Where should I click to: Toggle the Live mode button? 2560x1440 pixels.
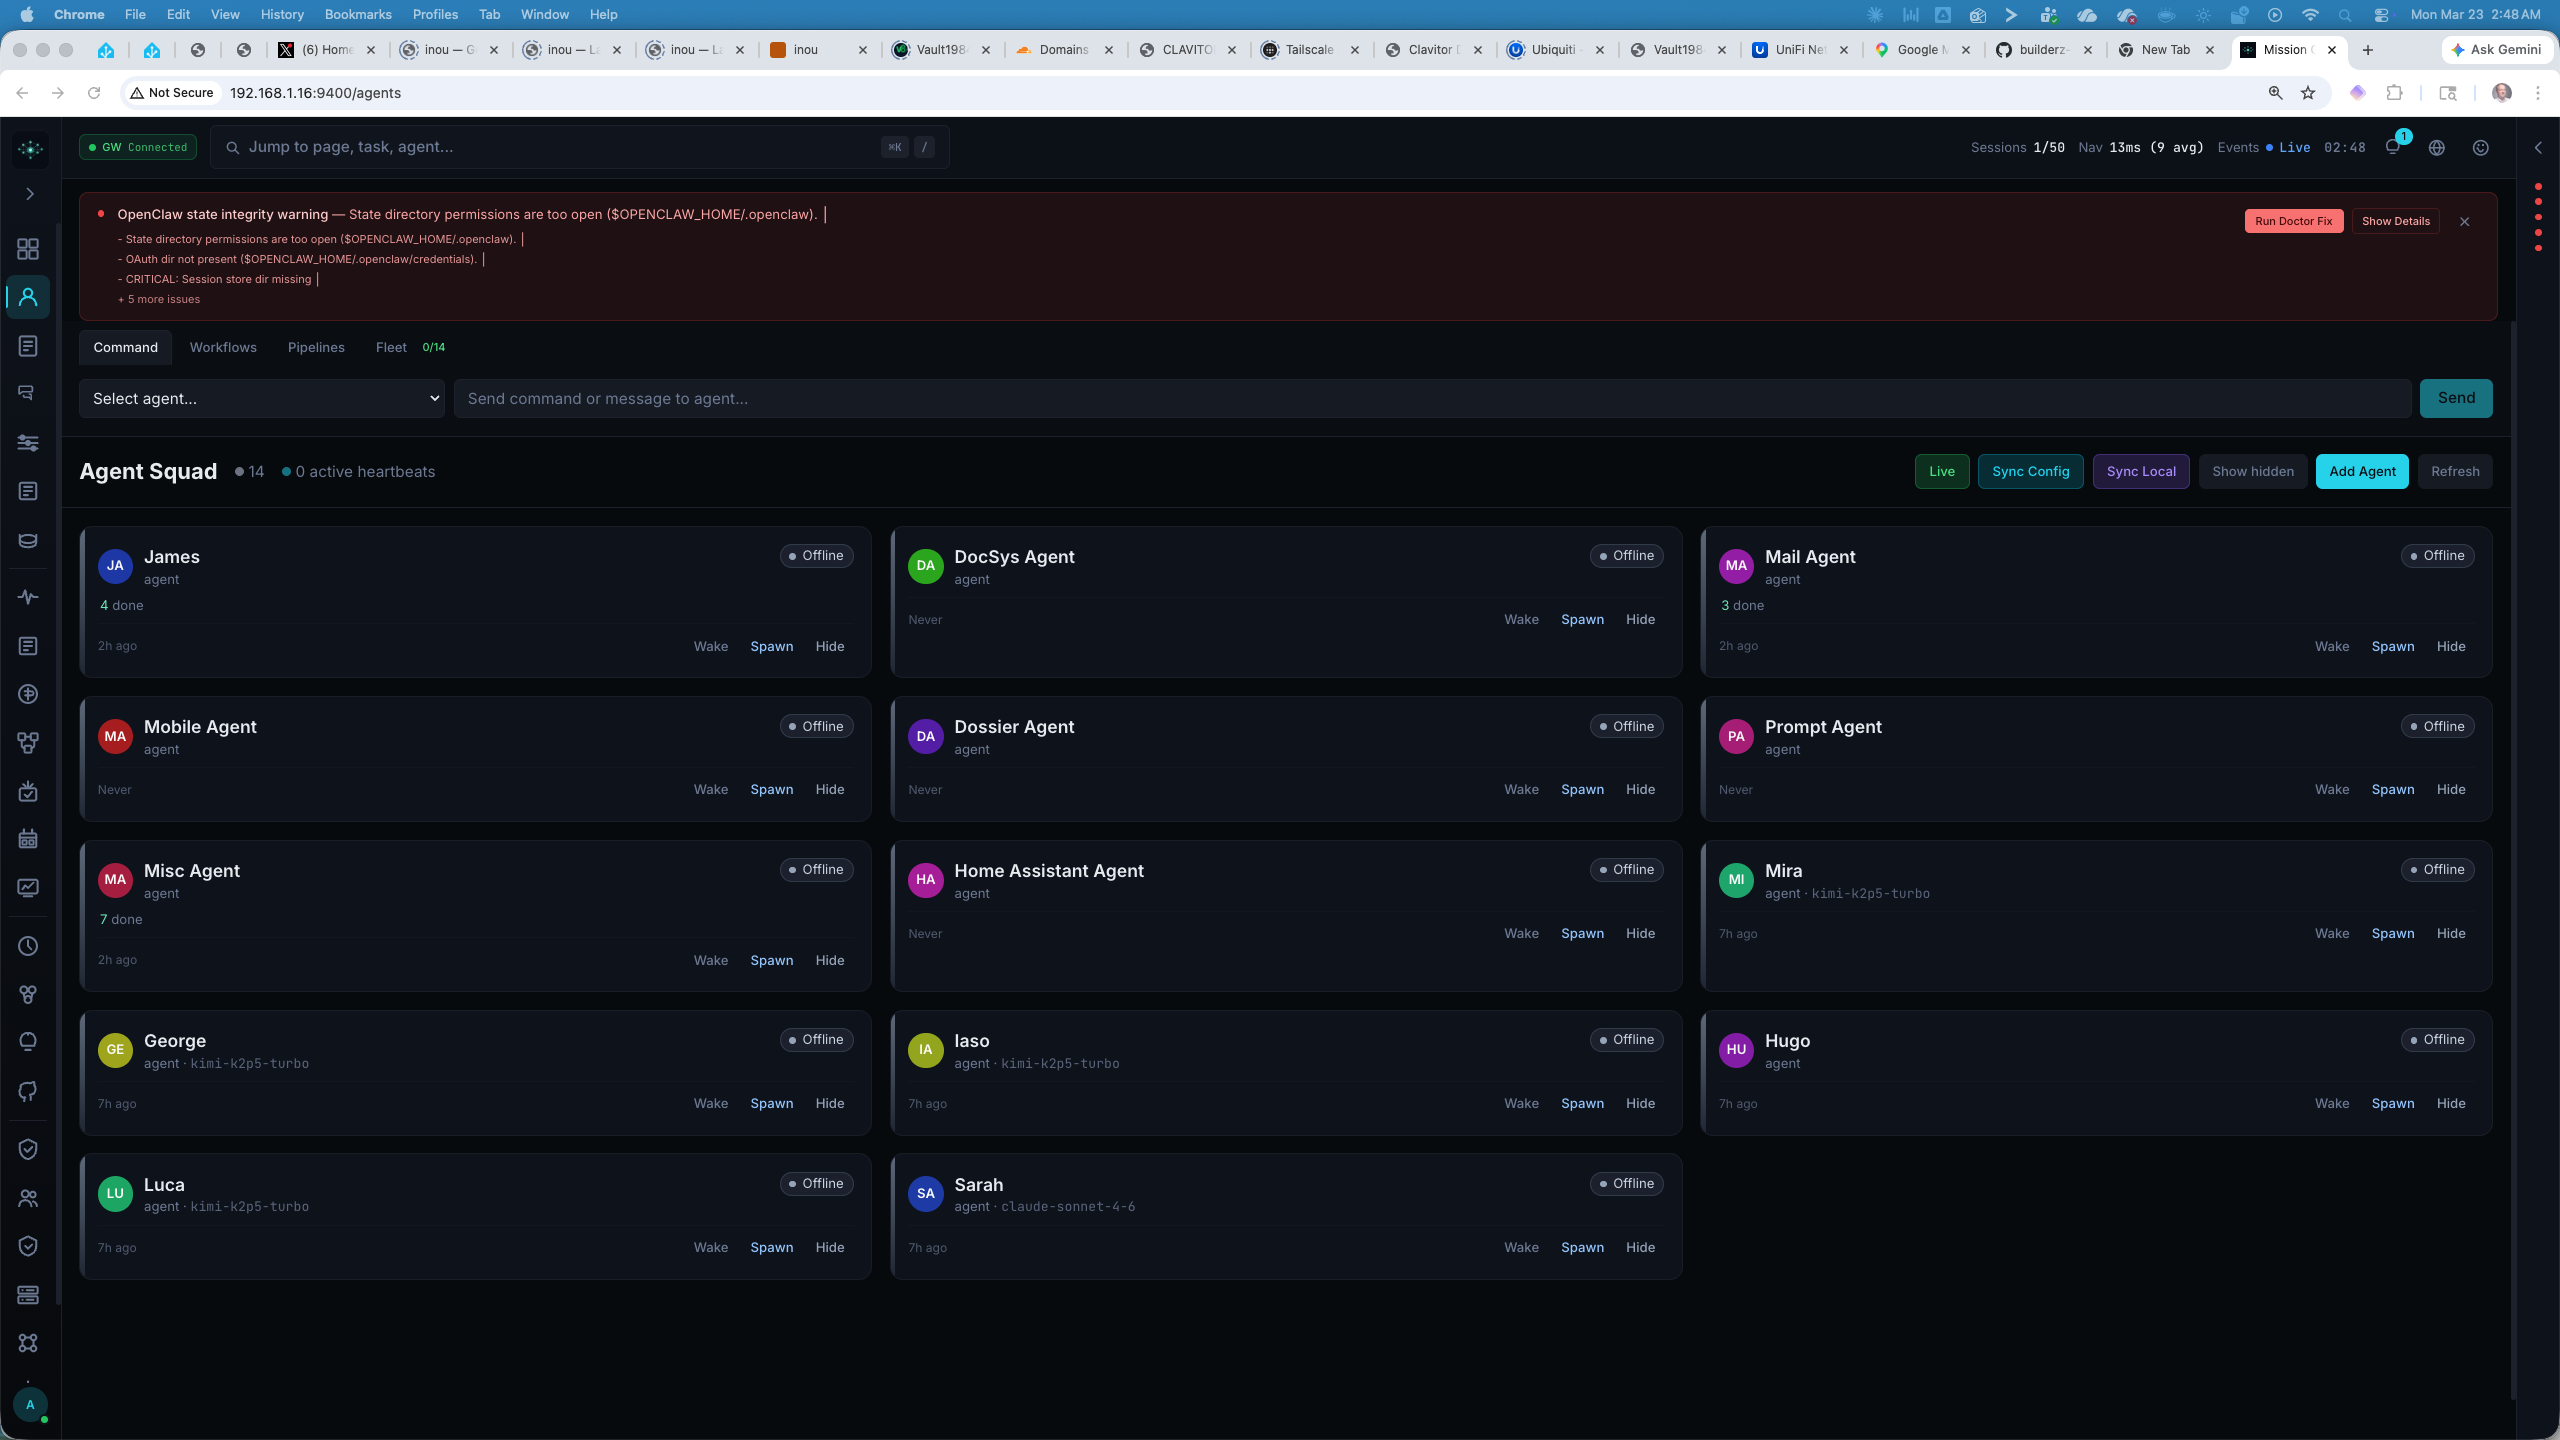[x=1941, y=471]
